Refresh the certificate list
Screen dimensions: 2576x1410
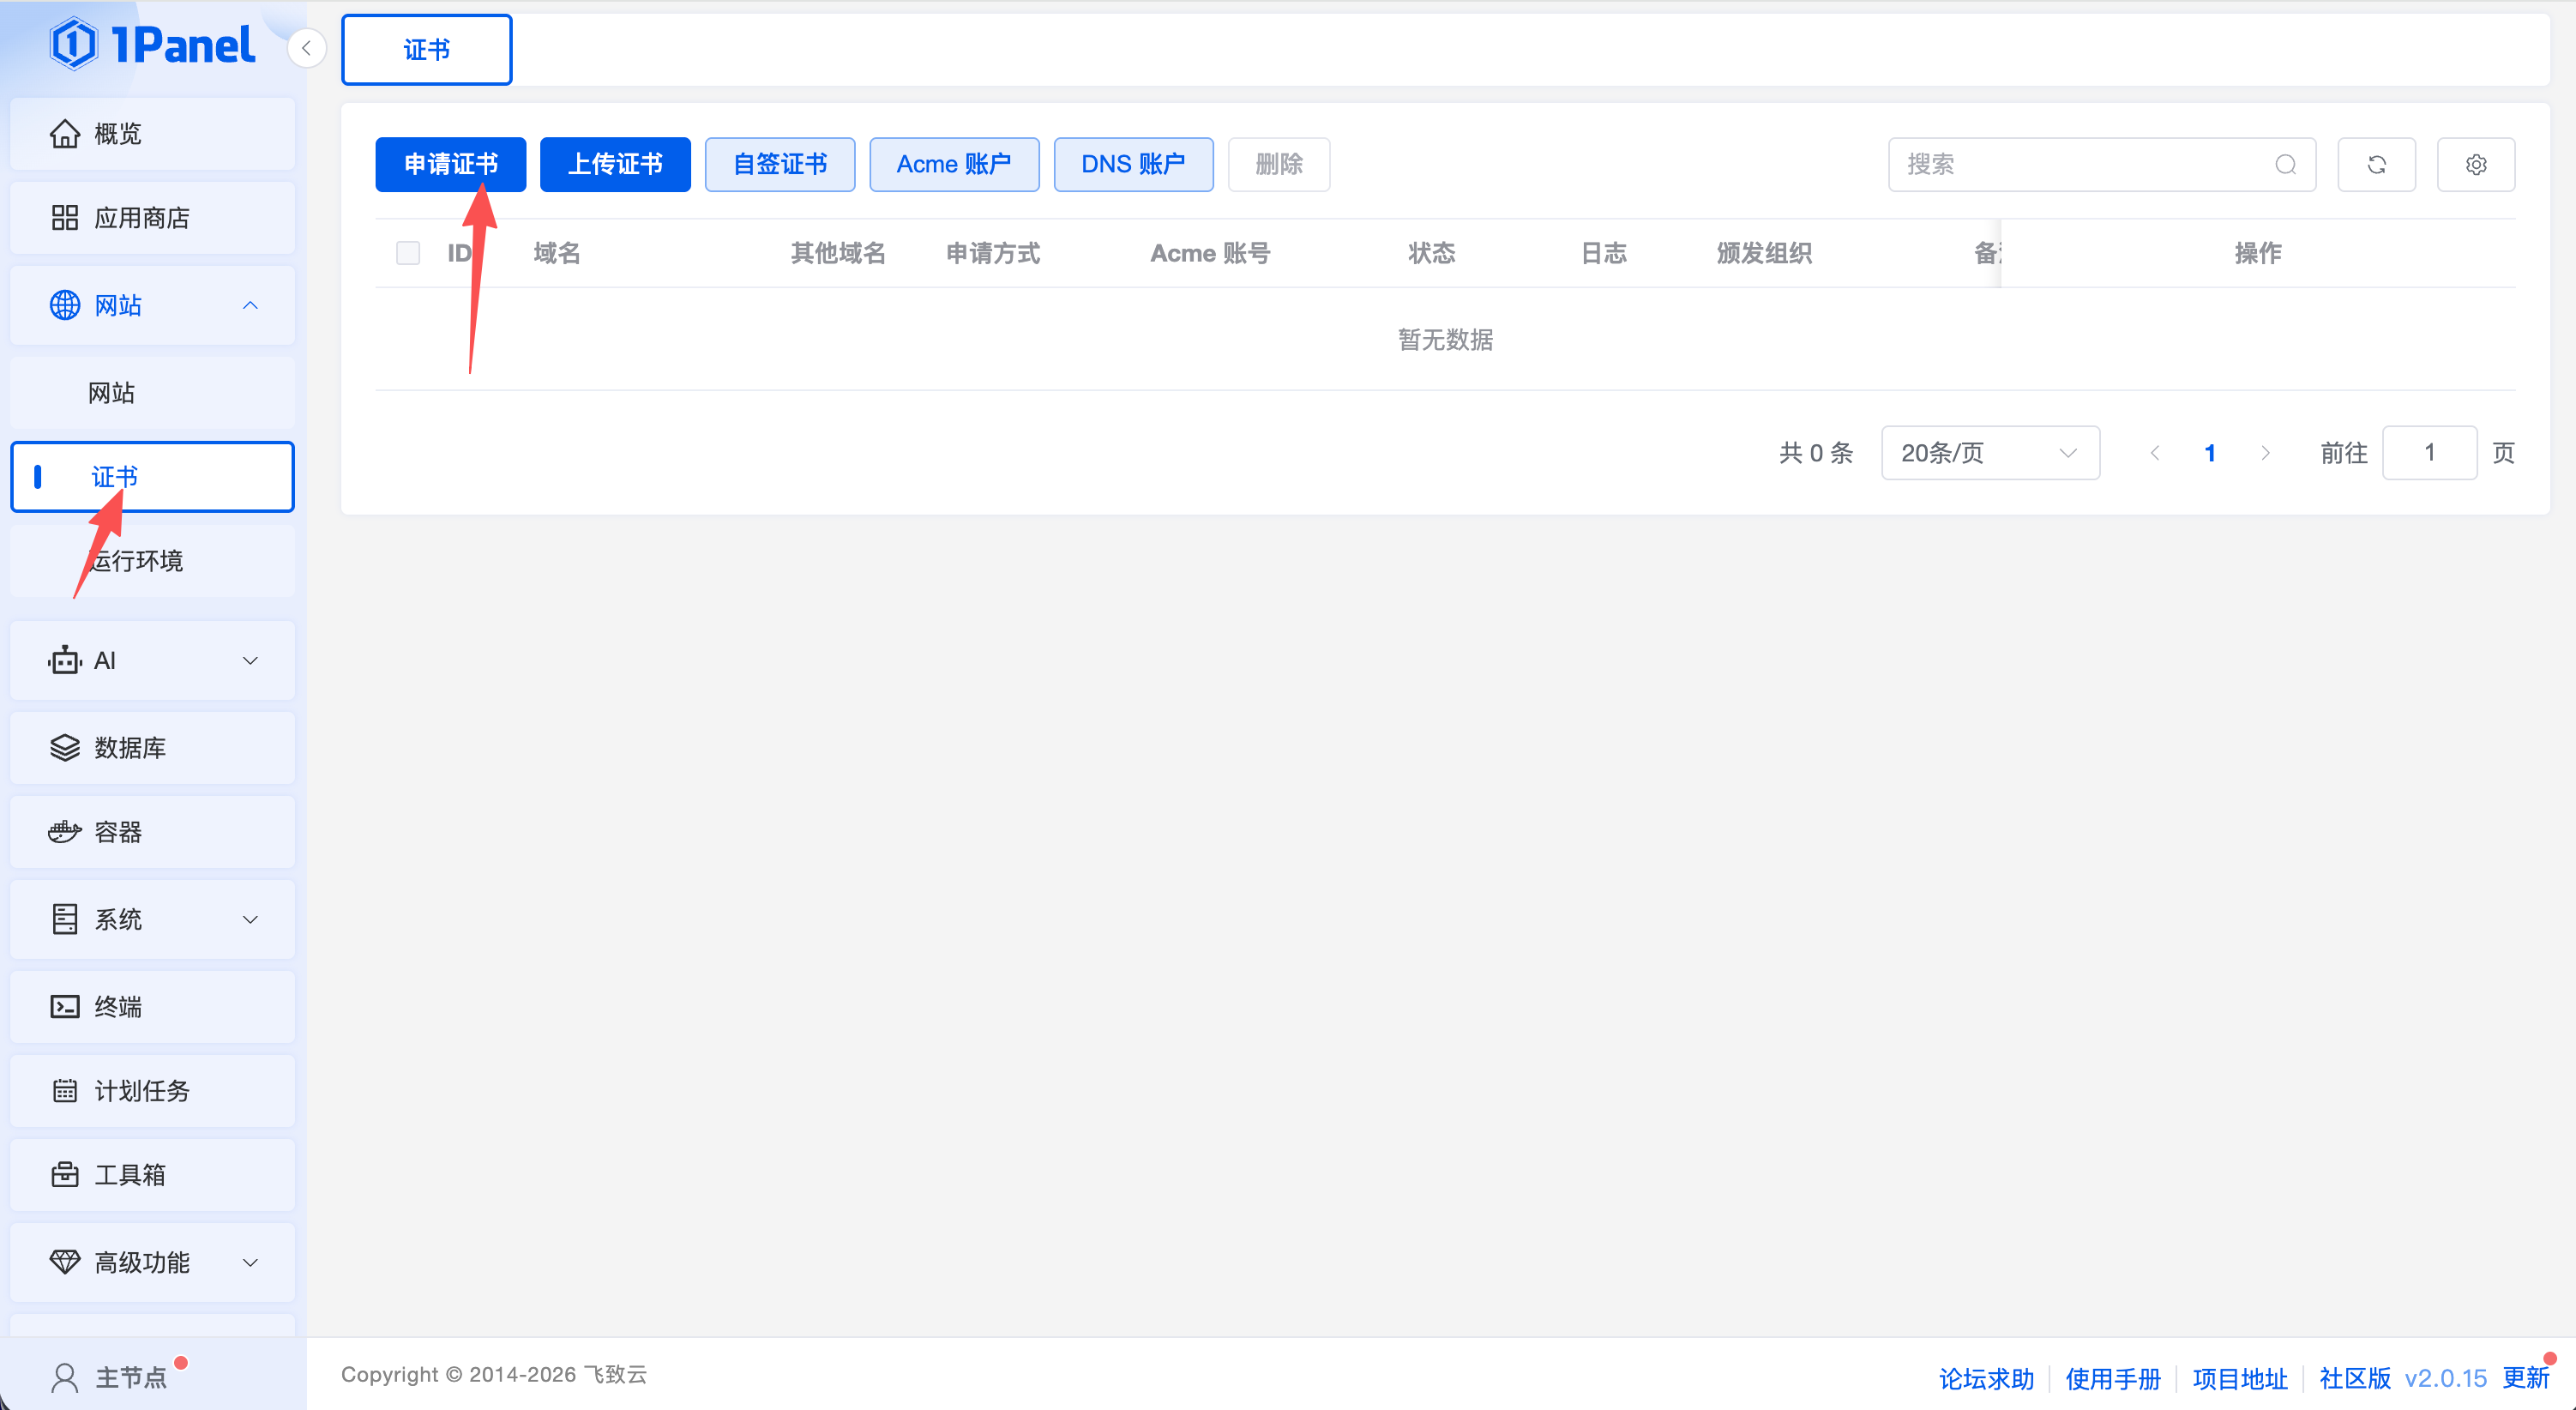click(2377, 164)
